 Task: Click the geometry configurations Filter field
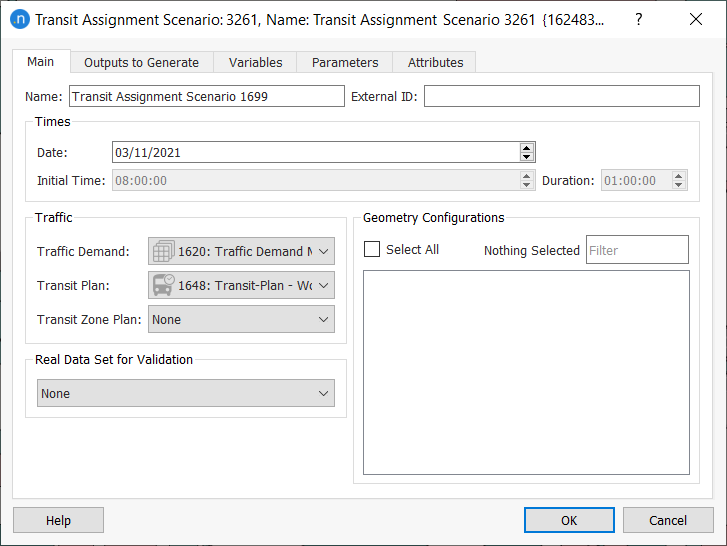(637, 250)
